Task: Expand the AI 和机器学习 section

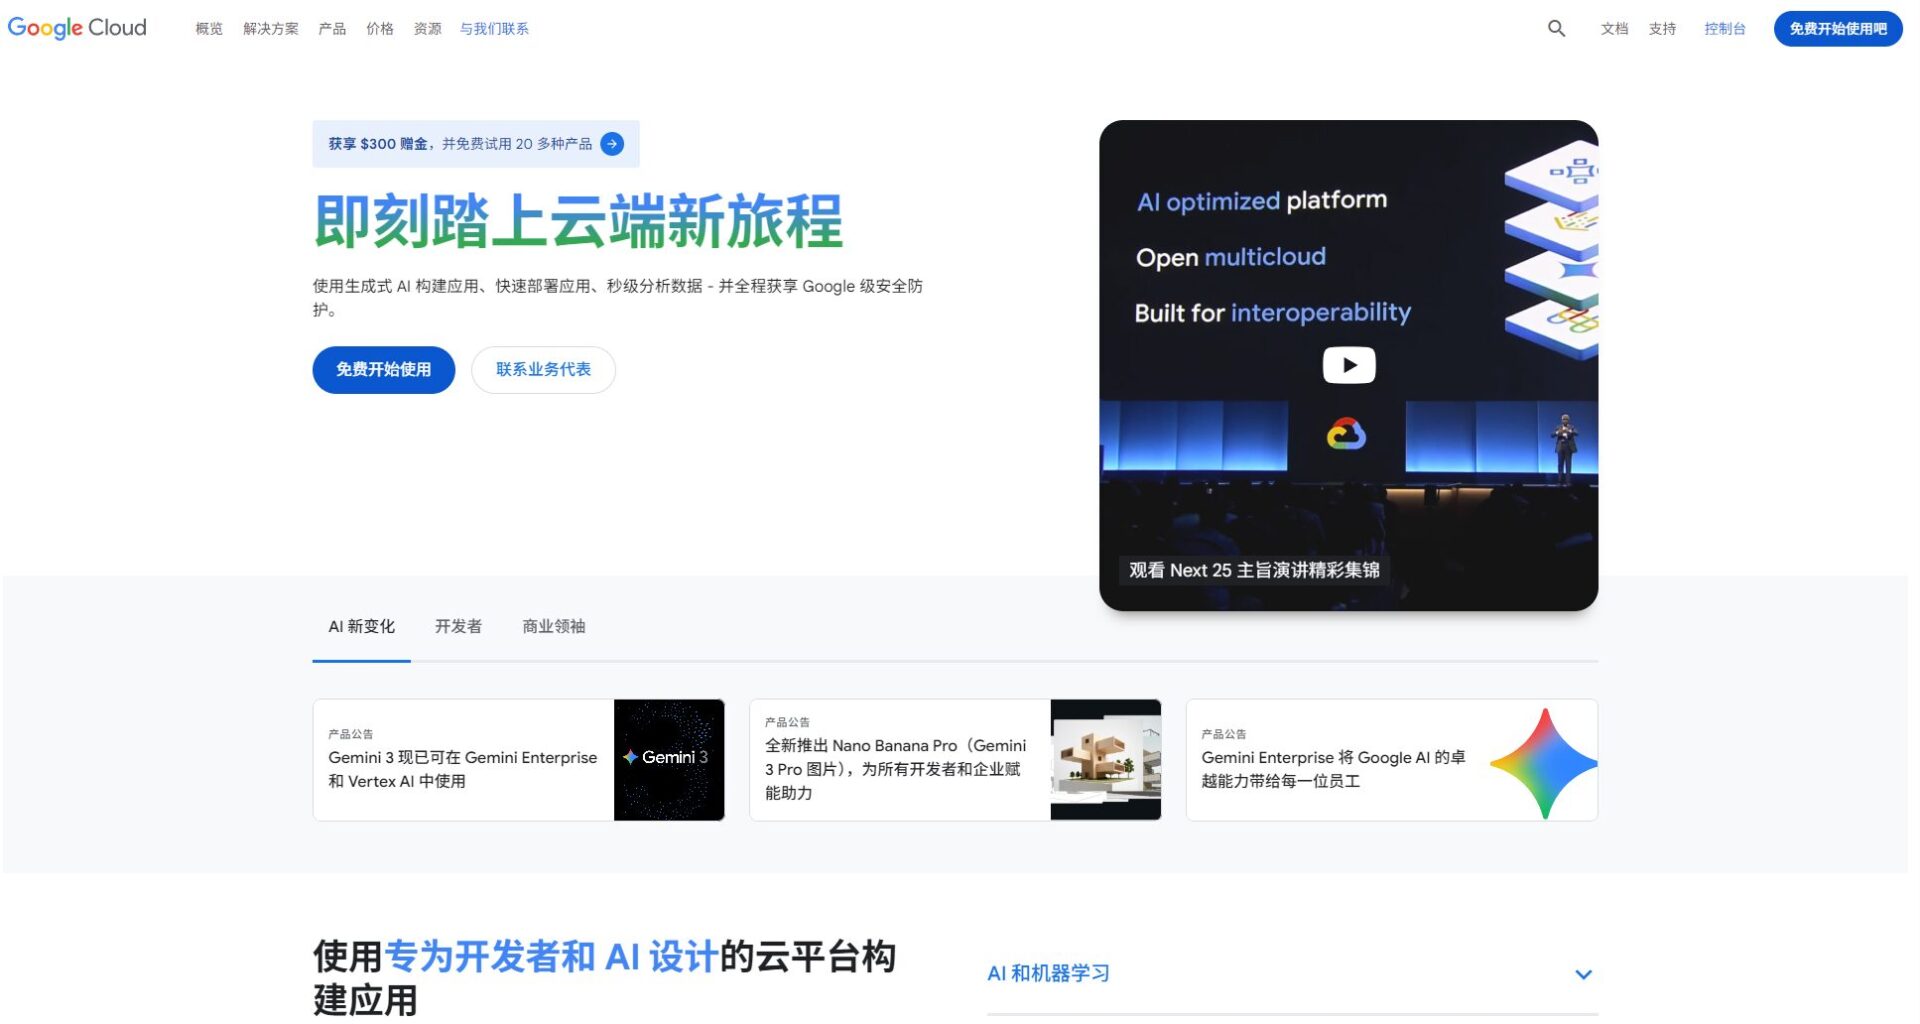Action: click(x=1583, y=973)
